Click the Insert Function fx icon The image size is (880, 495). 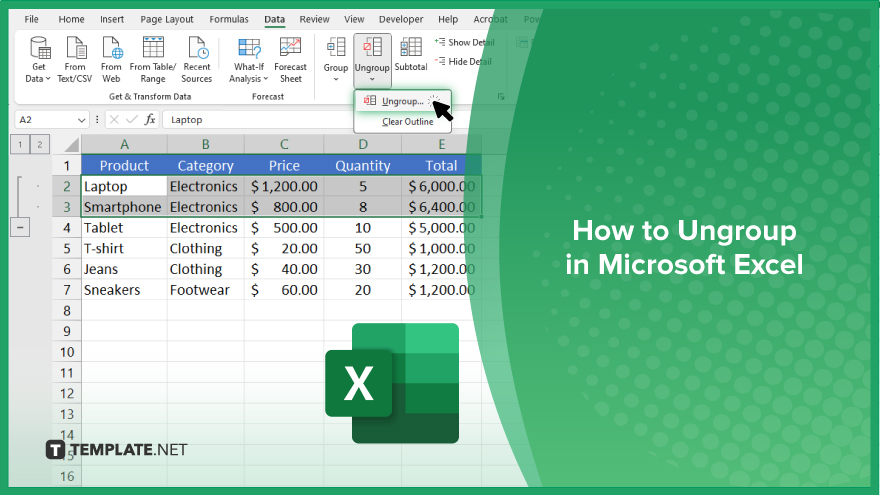click(x=150, y=120)
